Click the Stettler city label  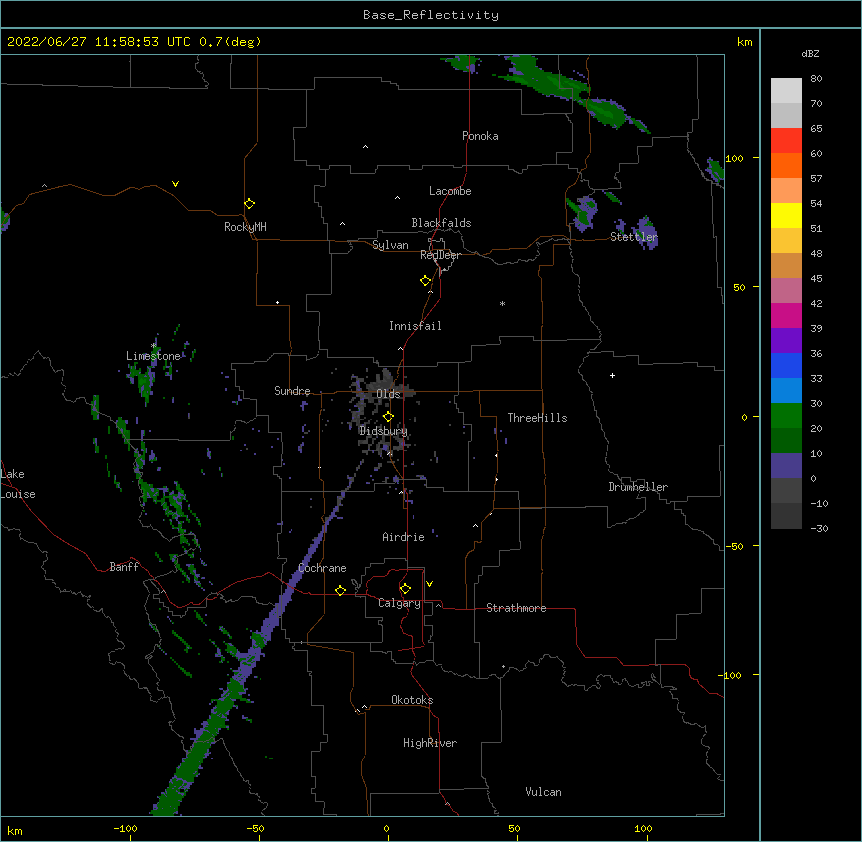tap(634, 237)
